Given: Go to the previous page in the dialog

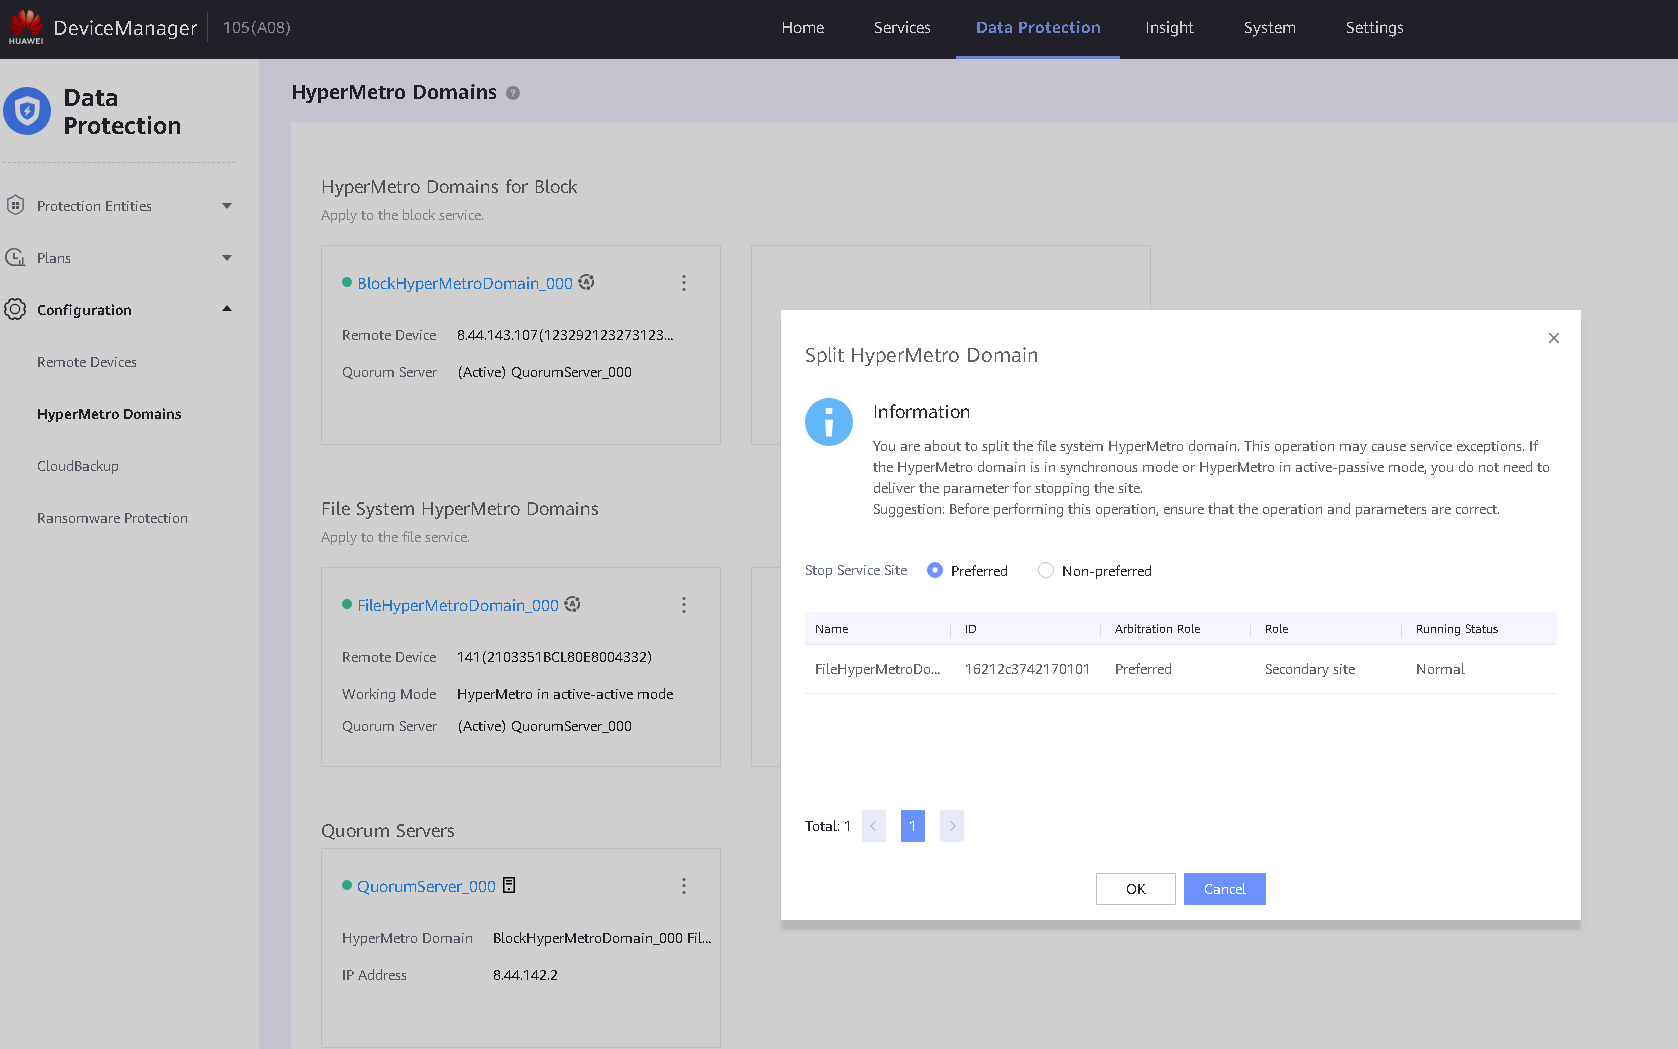Looking at the screenshot, I should click(873, 826).
